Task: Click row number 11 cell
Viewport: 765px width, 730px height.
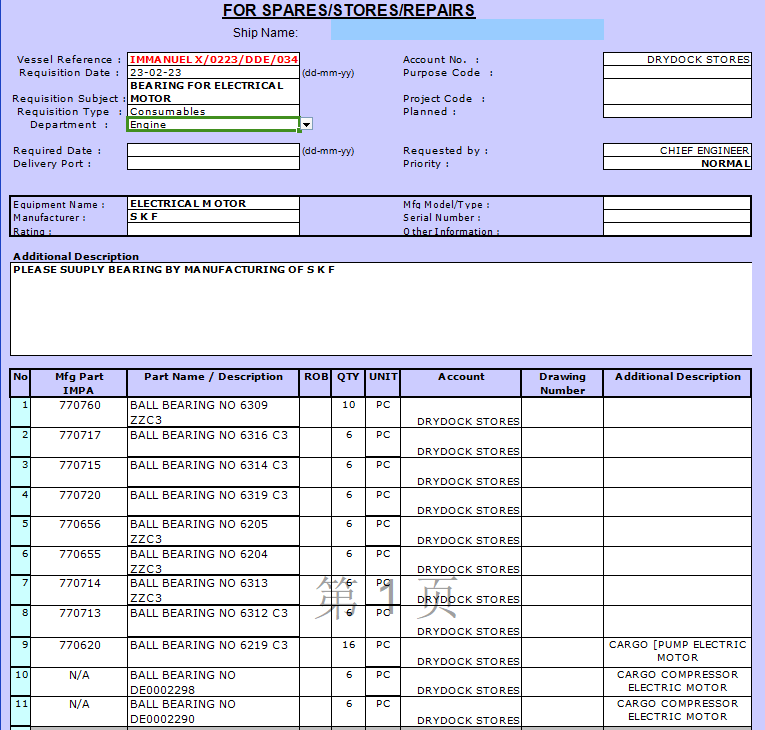Action: (x=20, y=711)
